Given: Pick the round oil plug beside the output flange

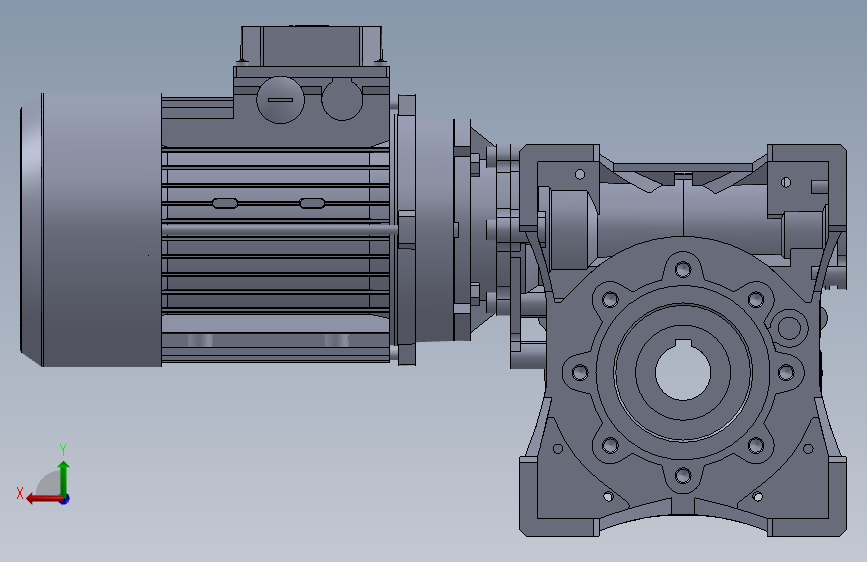Looking at the screenshot, I should [789, 327].
